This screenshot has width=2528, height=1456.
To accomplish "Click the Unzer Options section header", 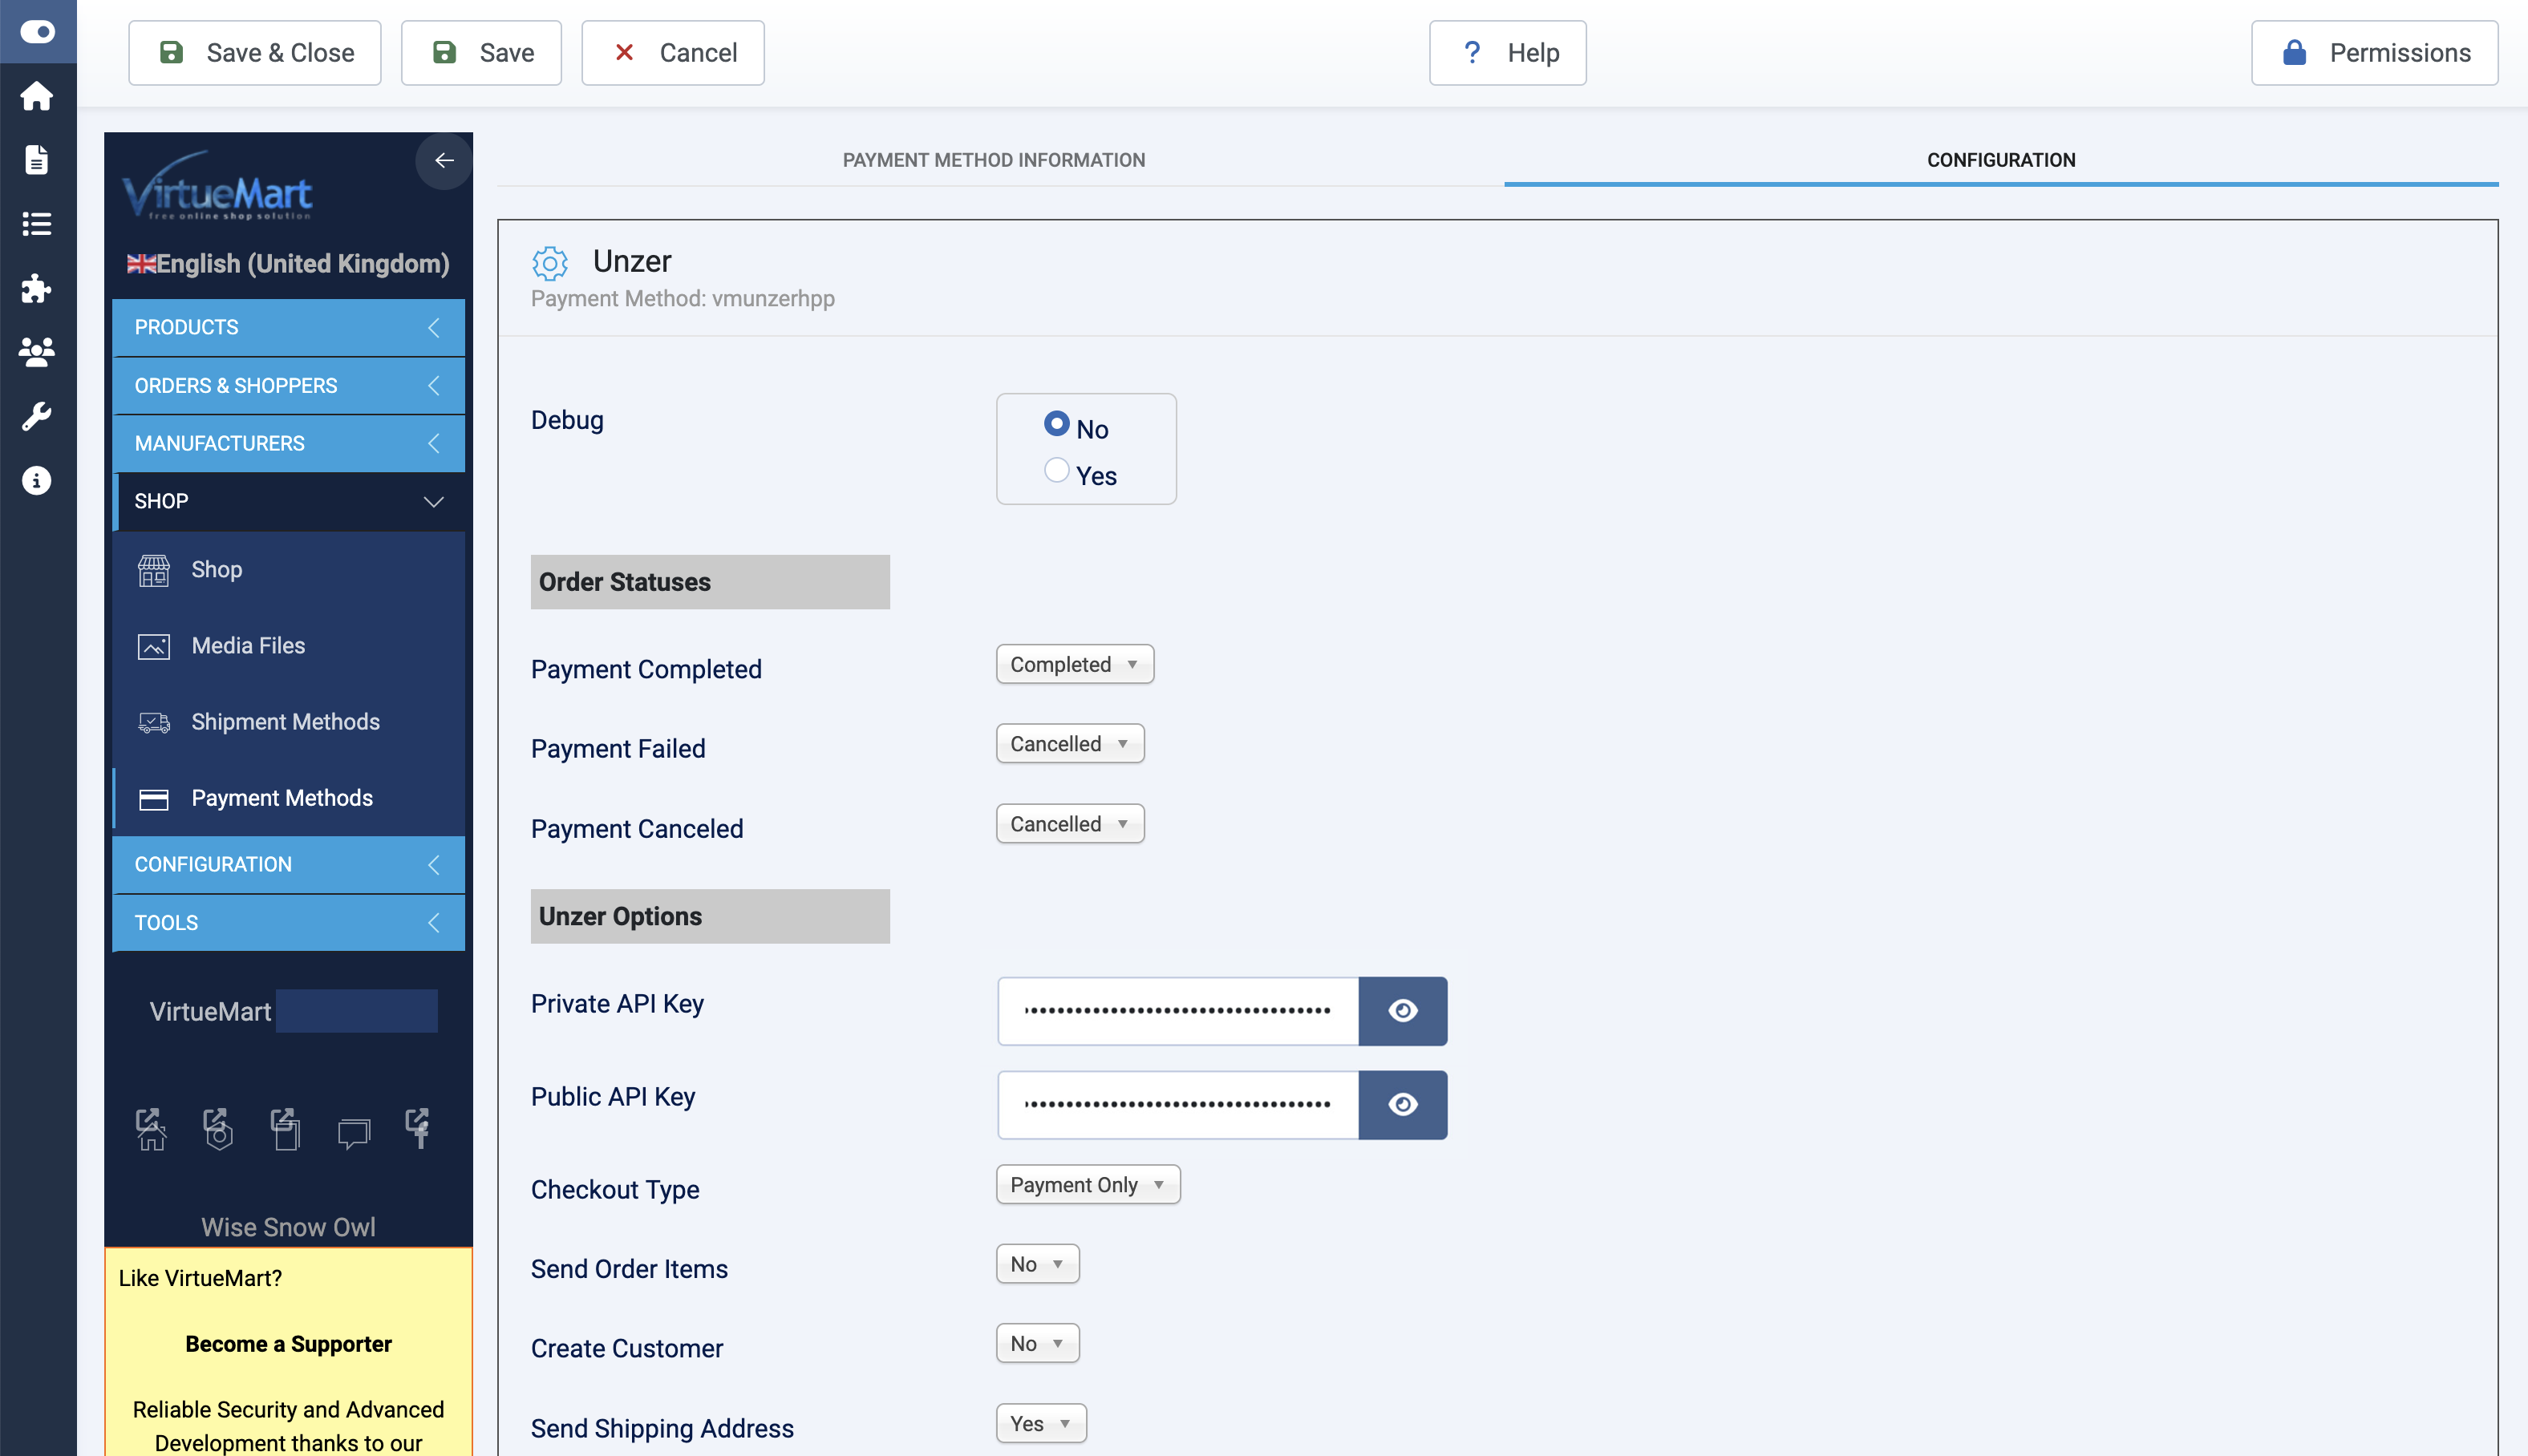I will [x=710, y=916].
